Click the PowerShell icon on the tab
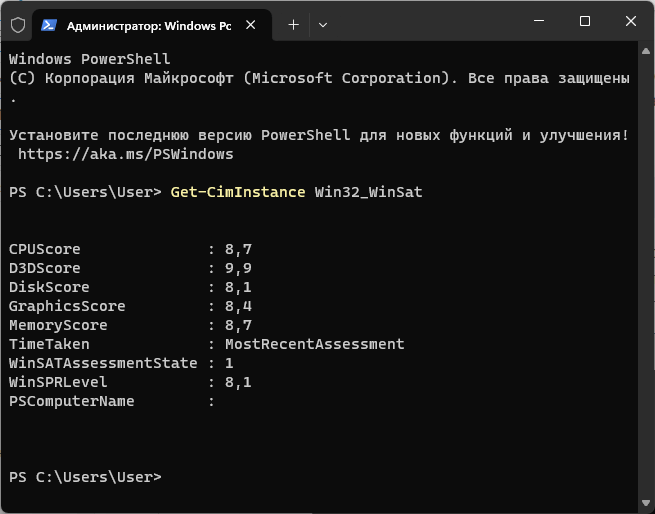Screen dimensions: 655x514 pyautogui.click(x=50, y=22)
